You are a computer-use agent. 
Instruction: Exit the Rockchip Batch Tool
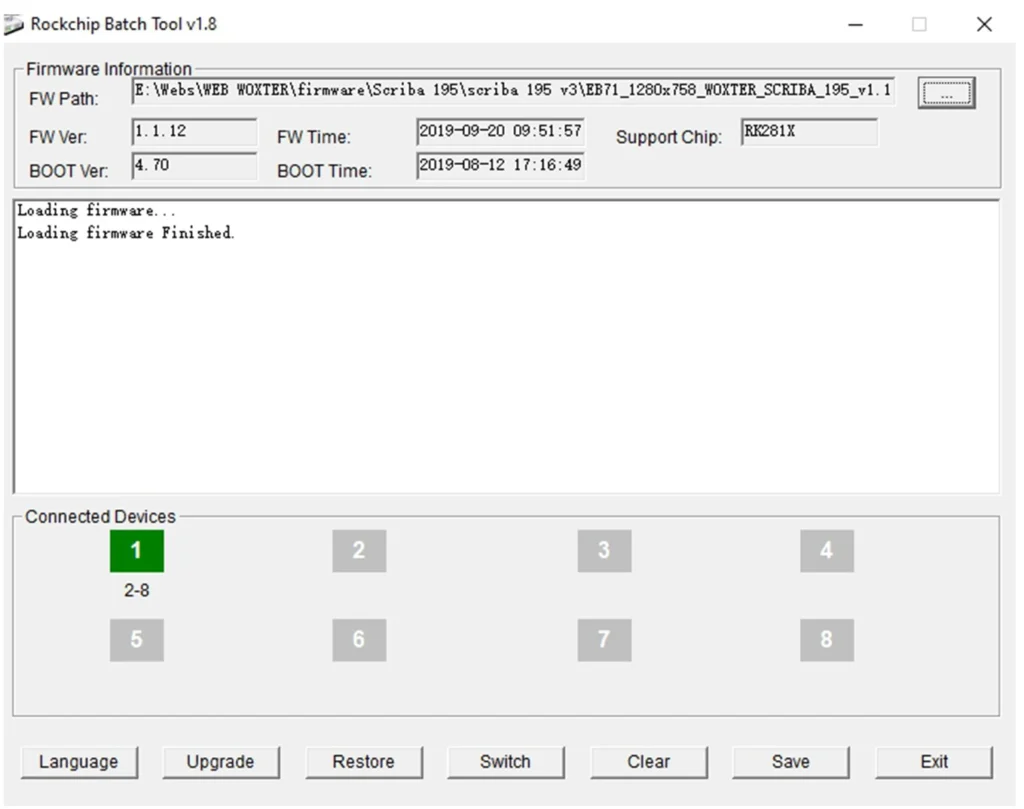click(x=934, y=762)
